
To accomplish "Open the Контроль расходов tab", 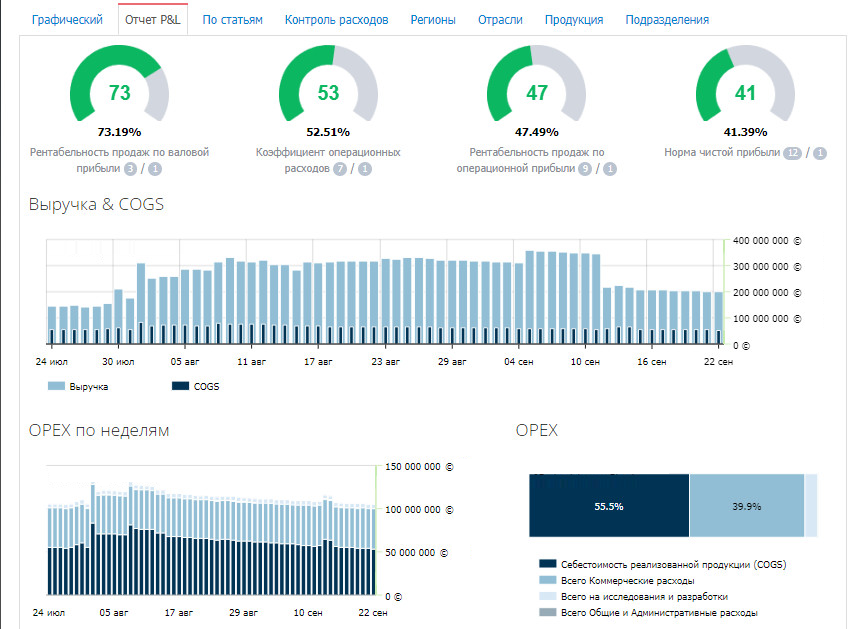I will pyautogui.click(x=336, y=20).
